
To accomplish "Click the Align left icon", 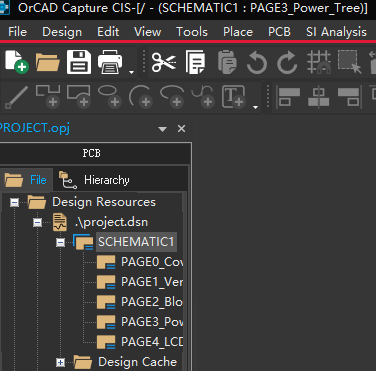I will coord(288,97).
